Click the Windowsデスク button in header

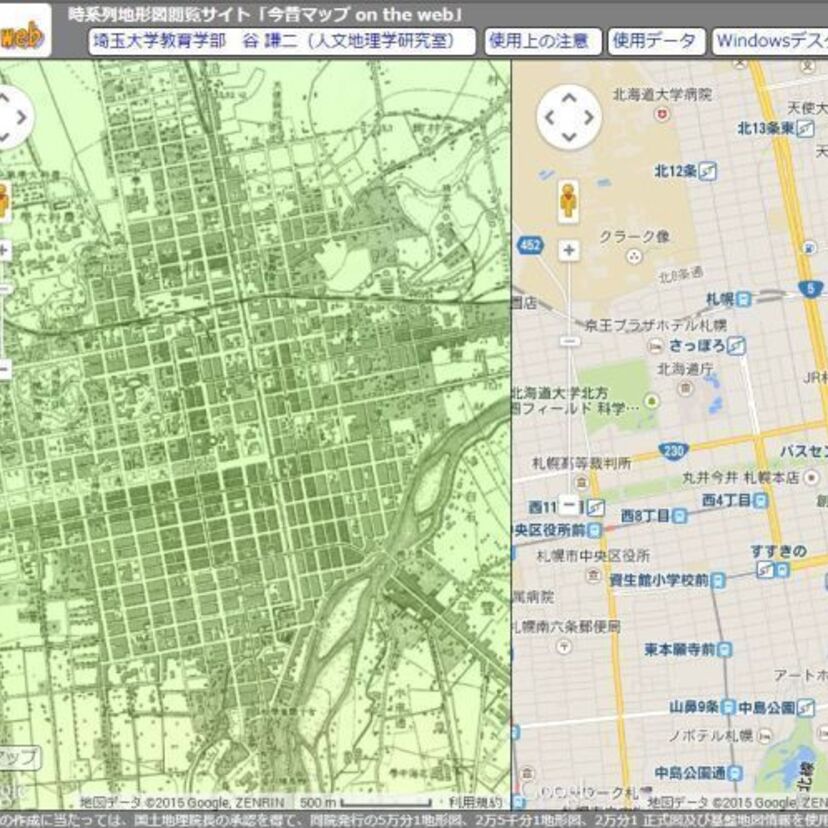tap(770, 41)
